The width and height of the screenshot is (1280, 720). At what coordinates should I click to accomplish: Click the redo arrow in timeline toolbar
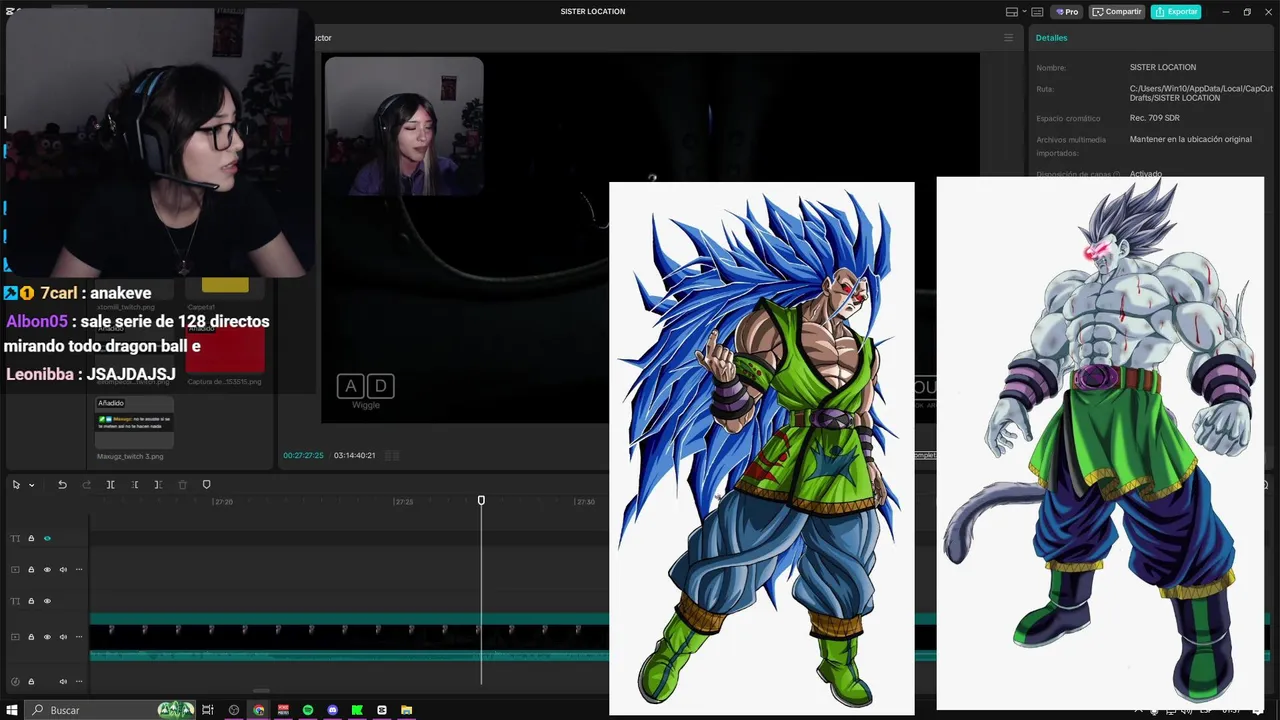coord(86,485)
